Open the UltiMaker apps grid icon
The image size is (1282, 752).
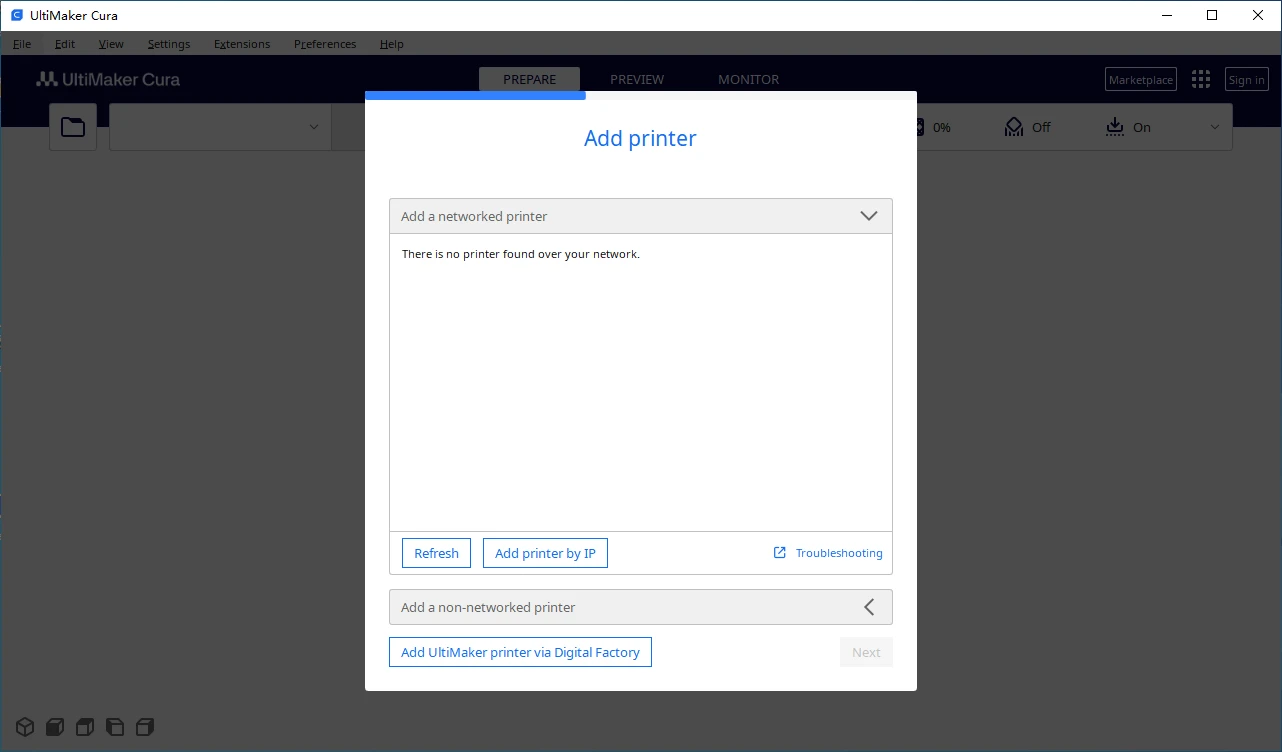tap(1201, 80)
